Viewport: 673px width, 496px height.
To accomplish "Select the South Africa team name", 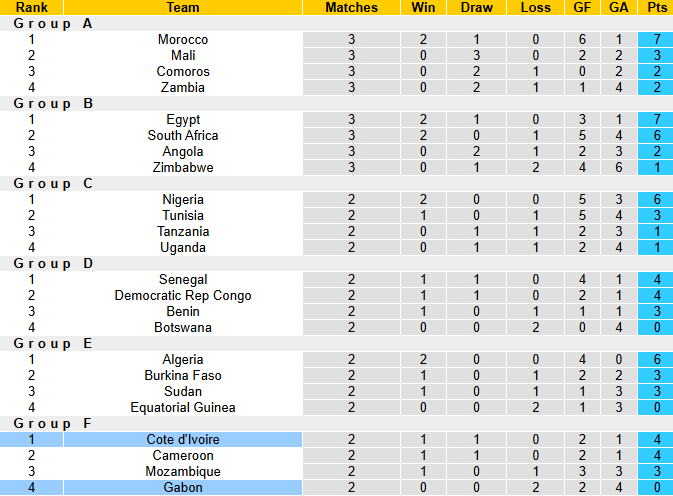I will [183, 136].
